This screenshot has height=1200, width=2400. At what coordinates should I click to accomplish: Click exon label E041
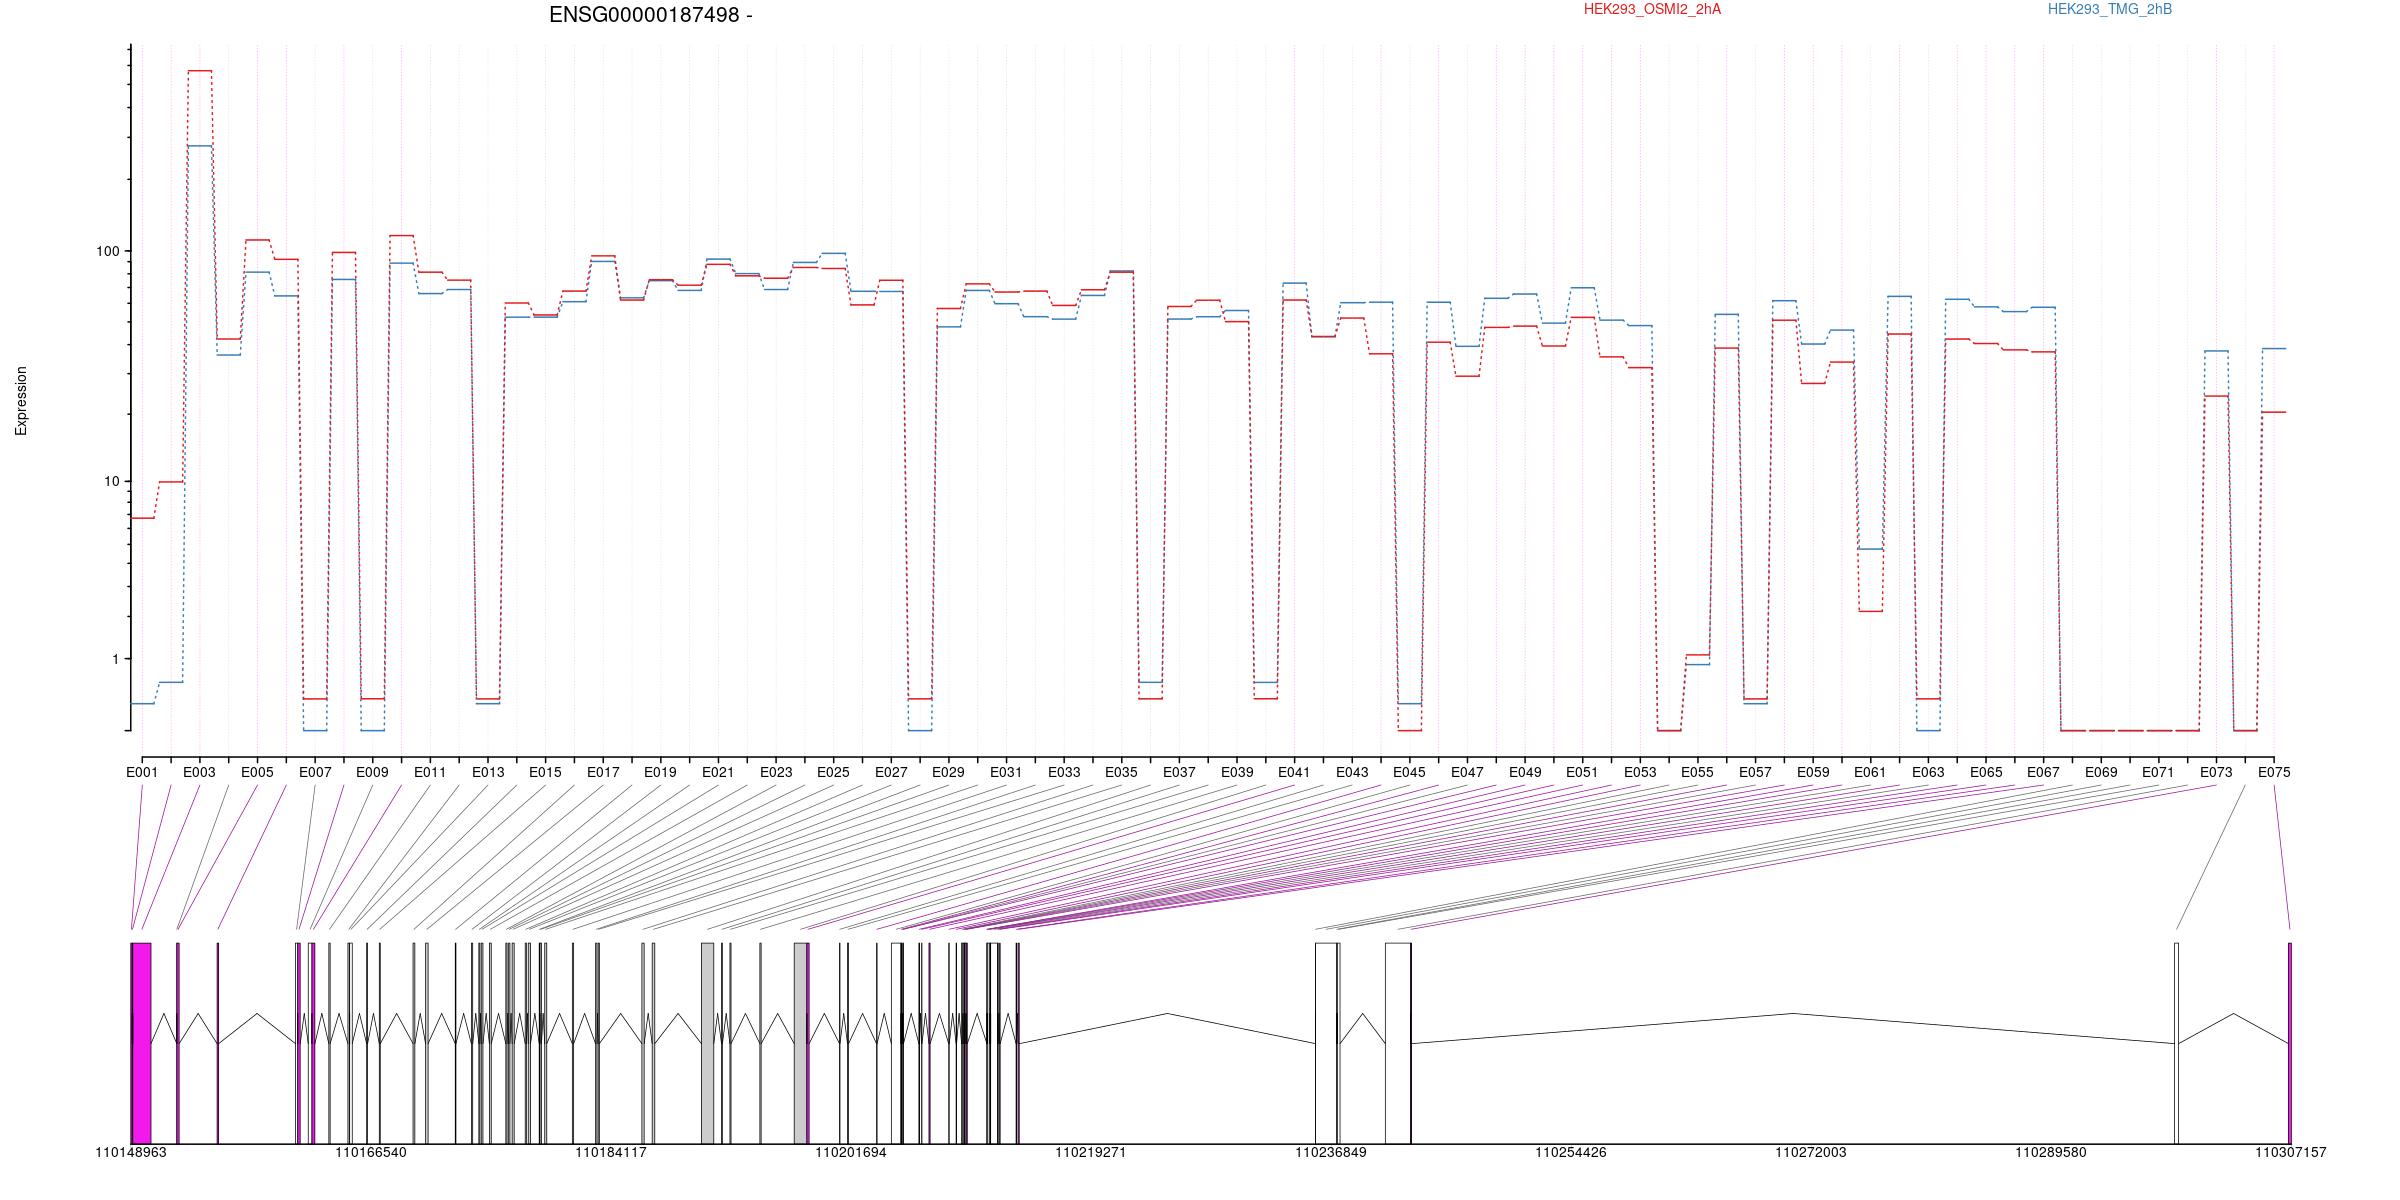click(x=1294, y=772)
